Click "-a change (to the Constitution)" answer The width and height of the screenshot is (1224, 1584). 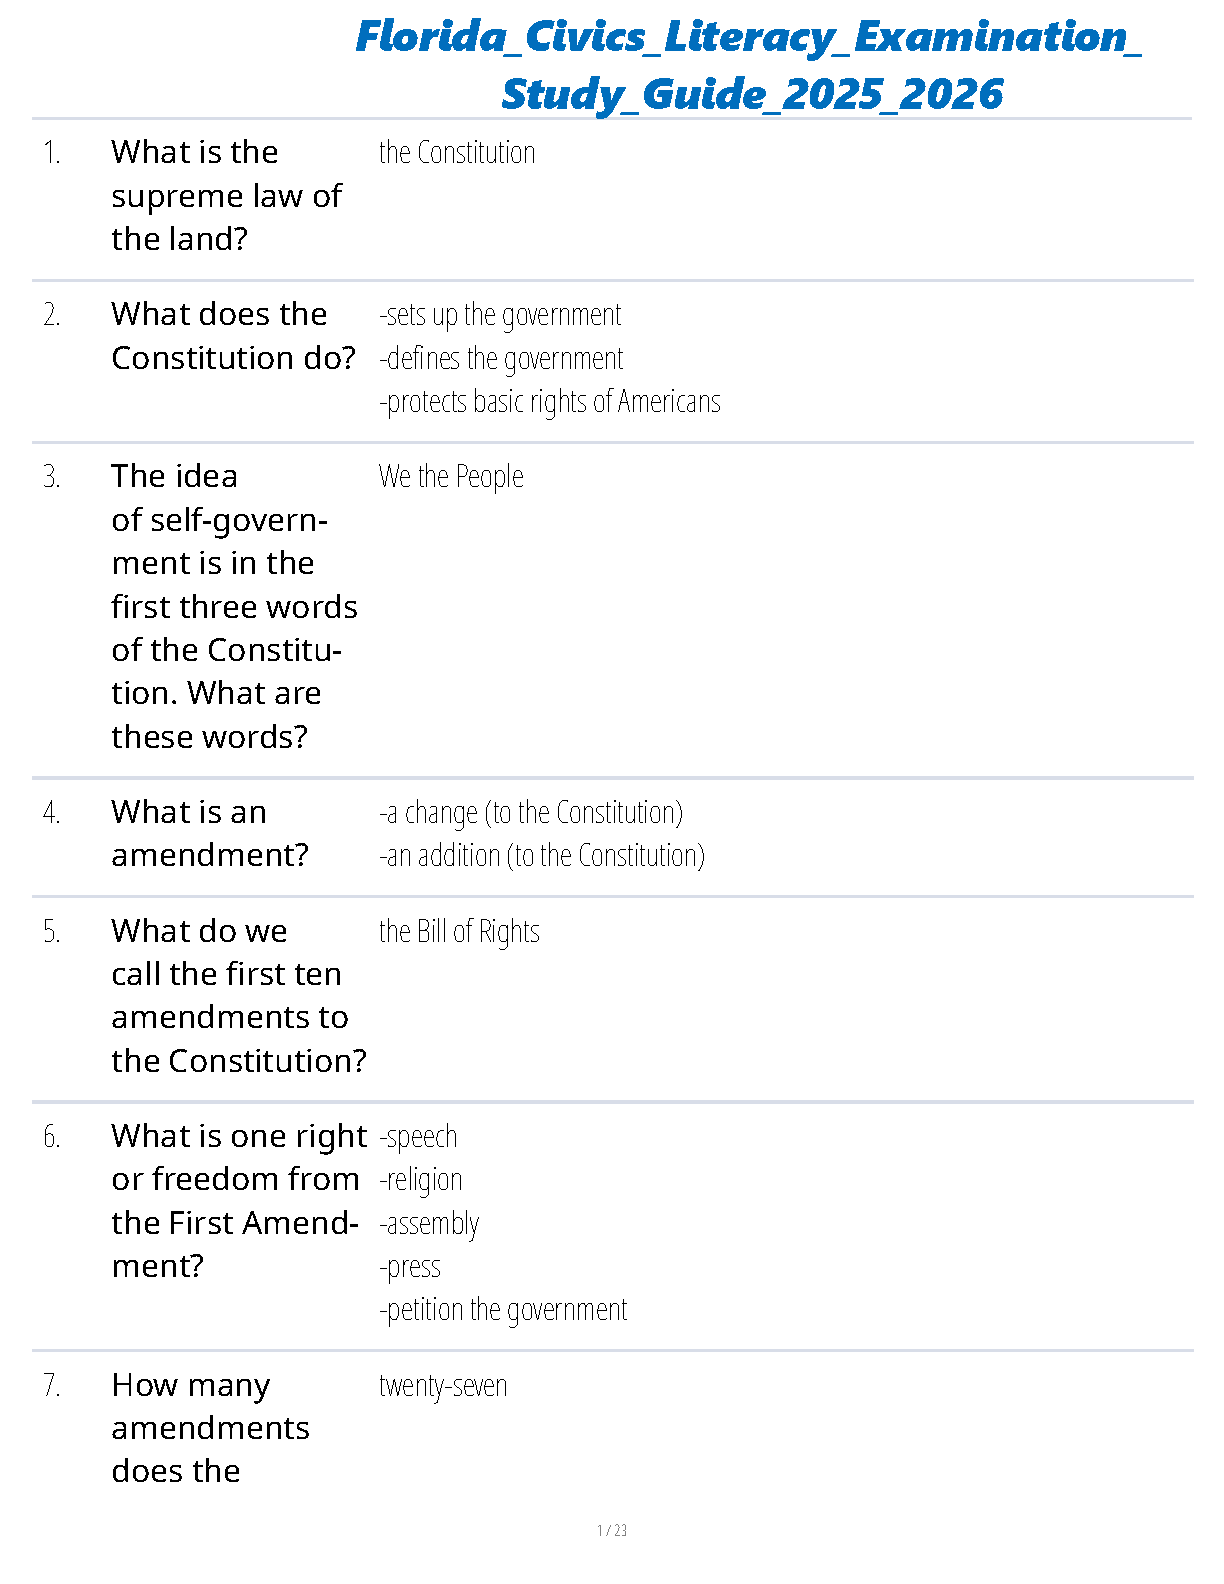(531, 813)
